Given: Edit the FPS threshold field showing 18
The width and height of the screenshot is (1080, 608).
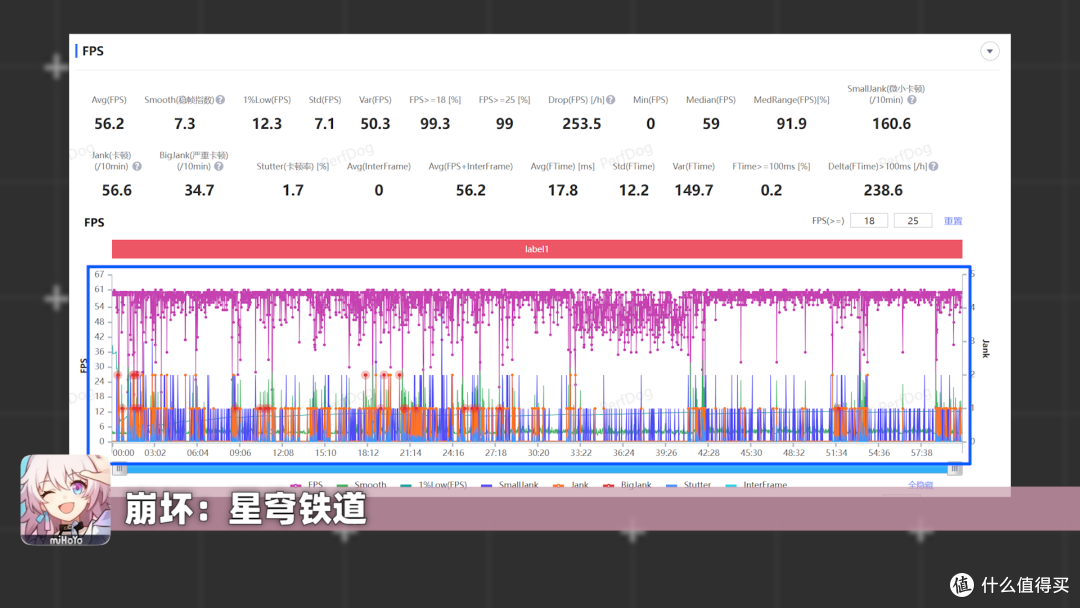Looking at the screenshot, I should 869,221.
